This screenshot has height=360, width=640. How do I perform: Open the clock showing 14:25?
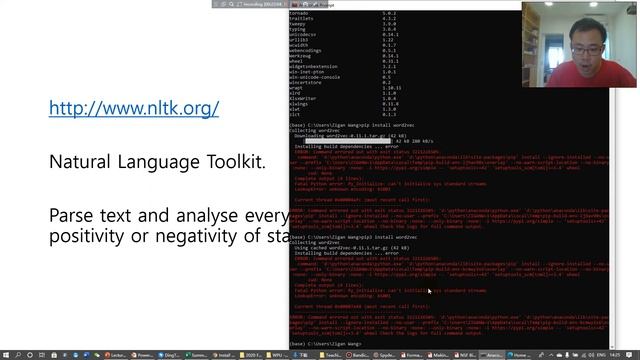pyautogui.click(x=615, y=355)
